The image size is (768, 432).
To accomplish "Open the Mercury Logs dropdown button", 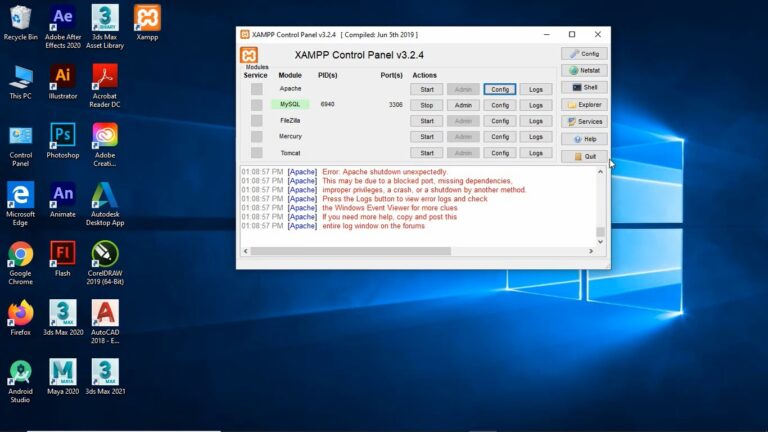I will tap(536, 137).
